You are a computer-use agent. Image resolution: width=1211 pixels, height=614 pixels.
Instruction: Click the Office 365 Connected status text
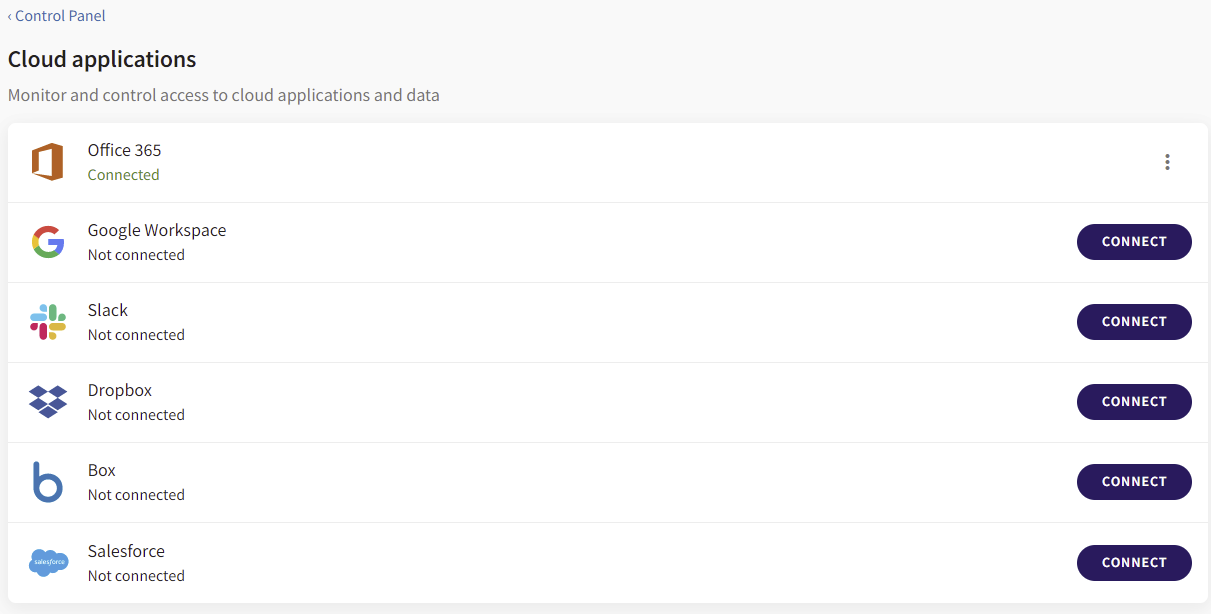pyautogui.click(x=123, y=175)
